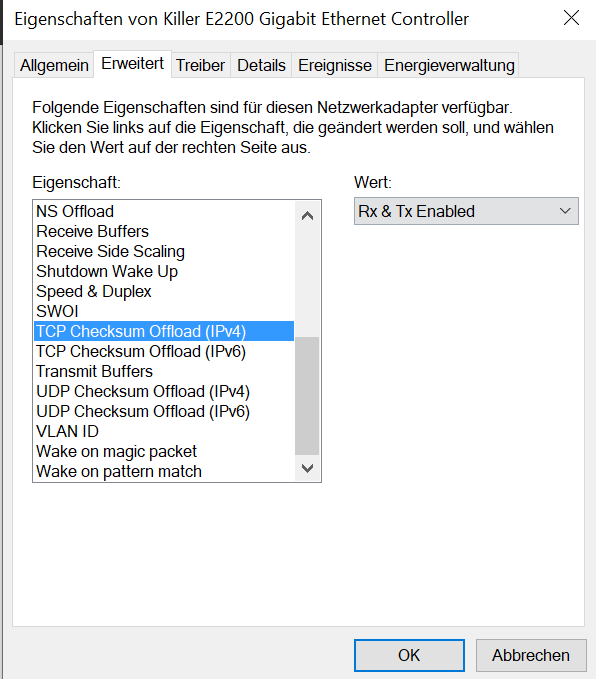Switch to the Allgemein tab
This screenshot has height=679, width=596.
[x=54, y=65]
